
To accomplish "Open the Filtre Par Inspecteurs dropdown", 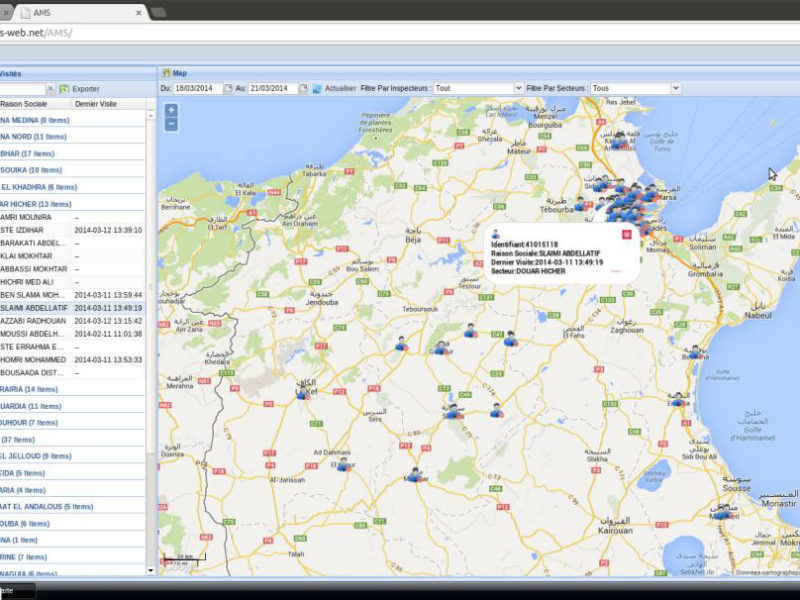I will coord(518,88).
